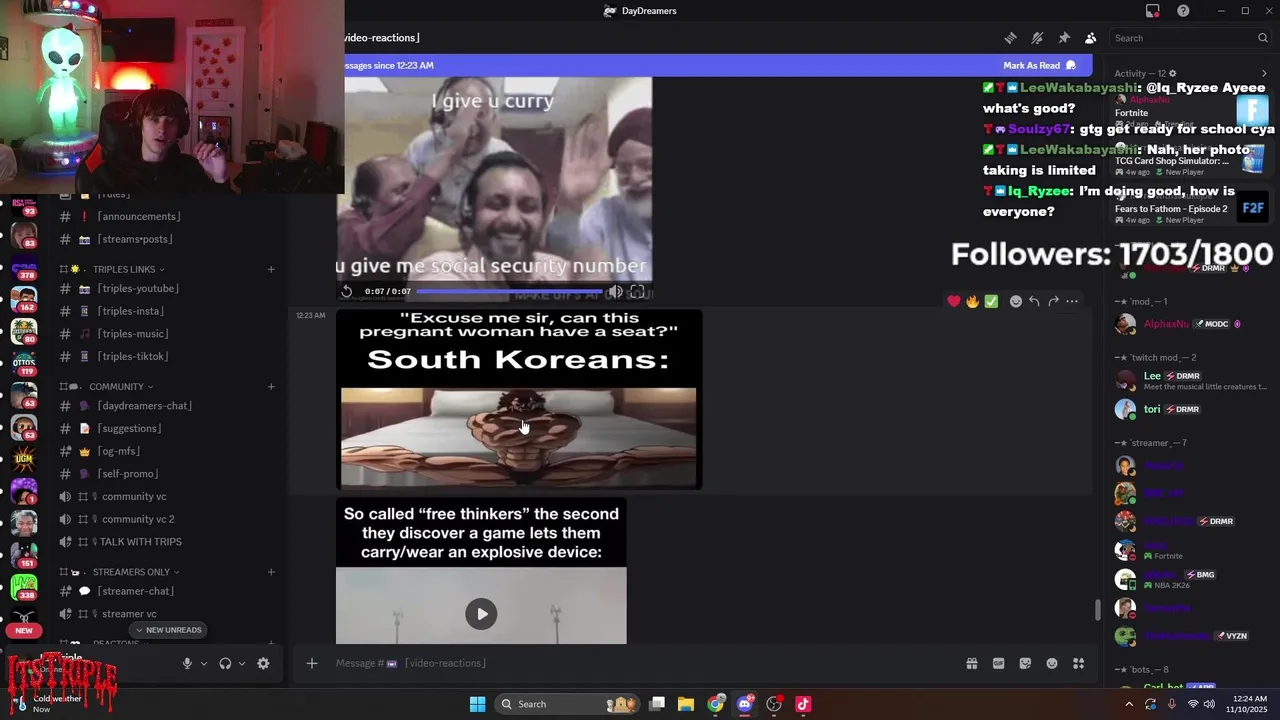Open the suggestions channel
This screenshot has width=1280, height=720.
tap(129, 429)
